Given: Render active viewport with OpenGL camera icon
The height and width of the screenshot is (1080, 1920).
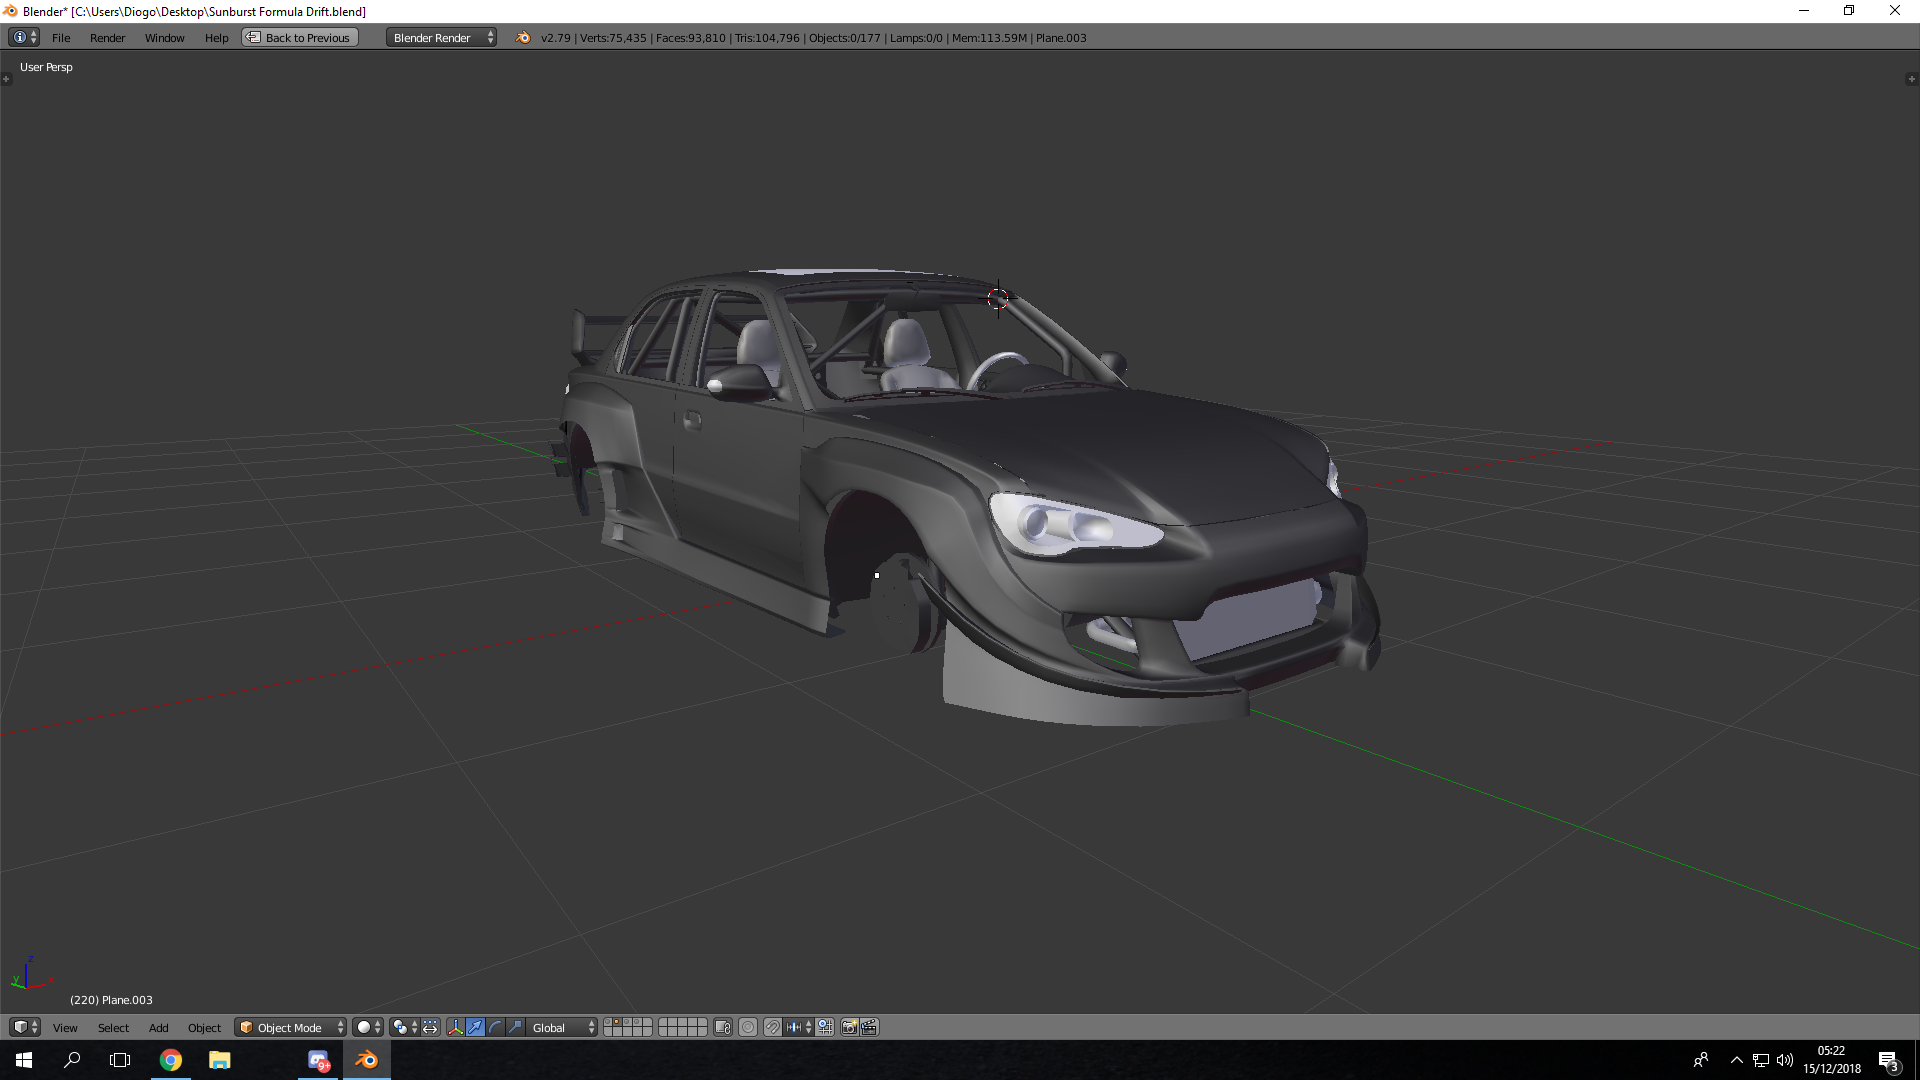Looking at the screenshot, I should 849,1027.
